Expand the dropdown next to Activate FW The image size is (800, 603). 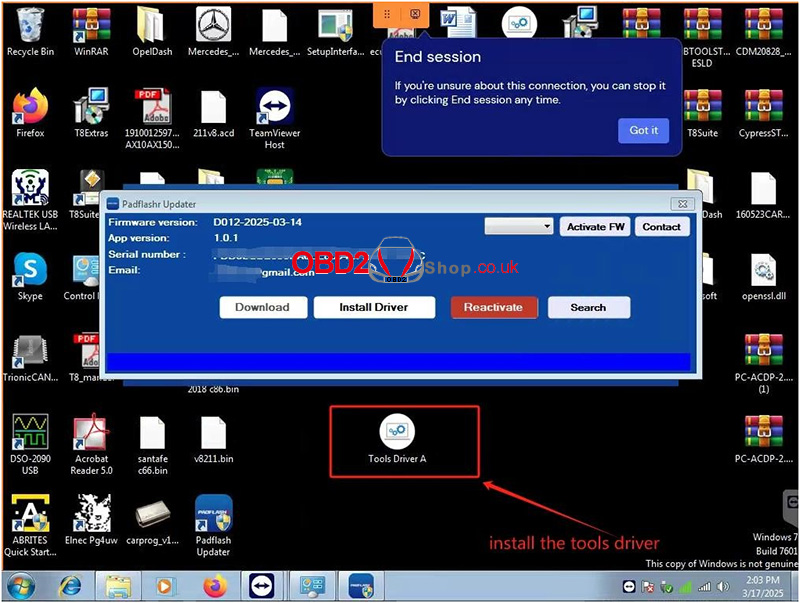coord(544,227)
